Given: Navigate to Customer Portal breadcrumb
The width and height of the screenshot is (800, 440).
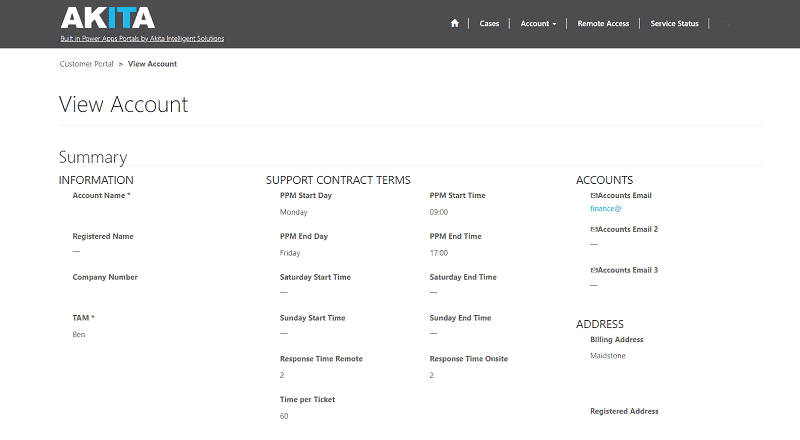Looking at the screenshot, I should pyautogui.click(x=86, y=64).
